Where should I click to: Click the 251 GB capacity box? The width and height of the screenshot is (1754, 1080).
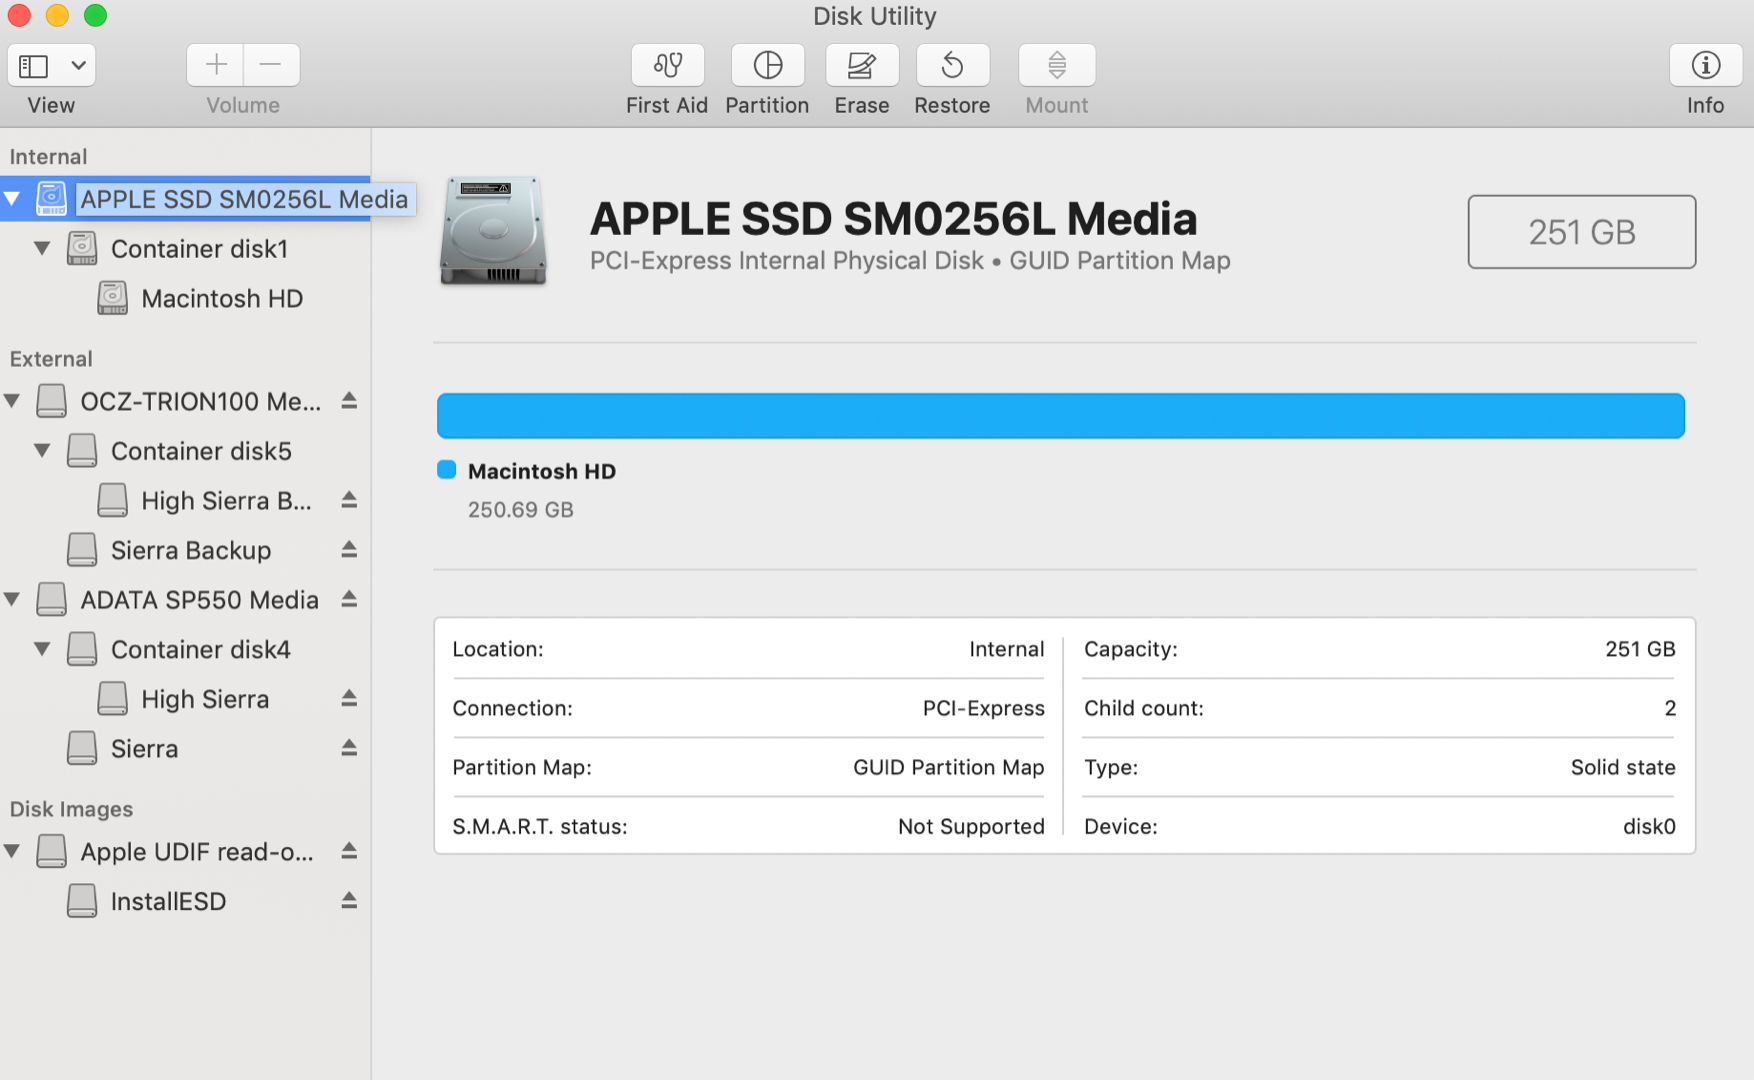tap(1581, 232)
